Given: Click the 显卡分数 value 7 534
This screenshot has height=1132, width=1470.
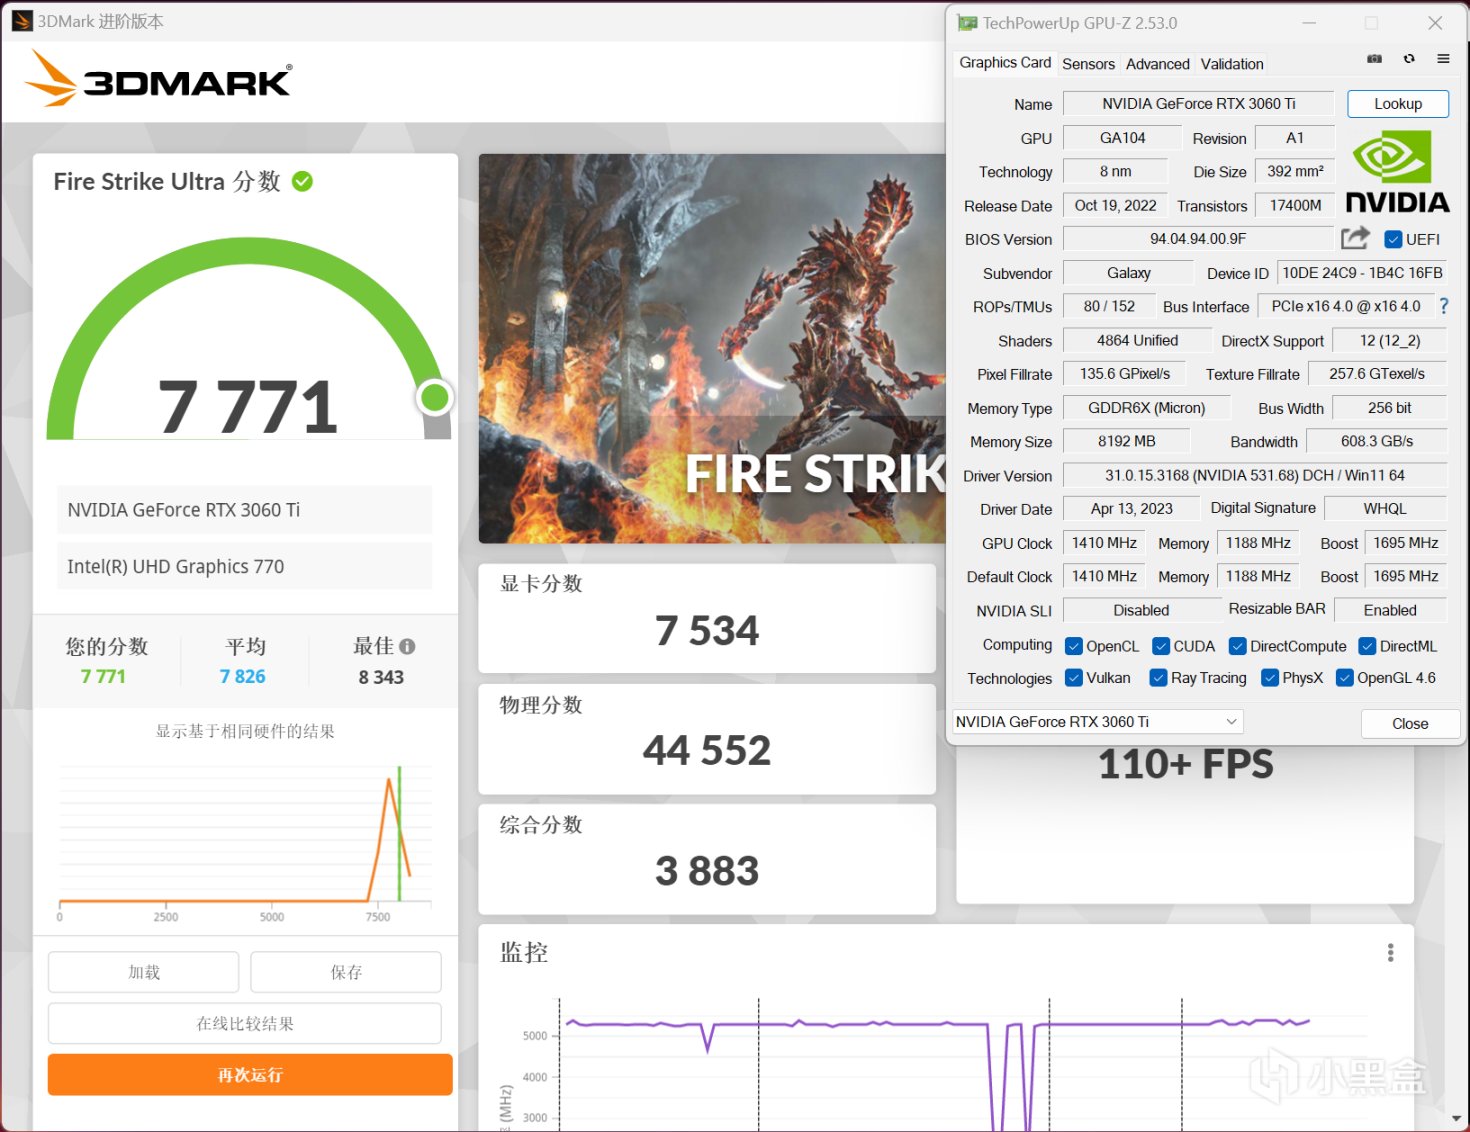Looking at the screenshot, I should [x=707, y=631].
